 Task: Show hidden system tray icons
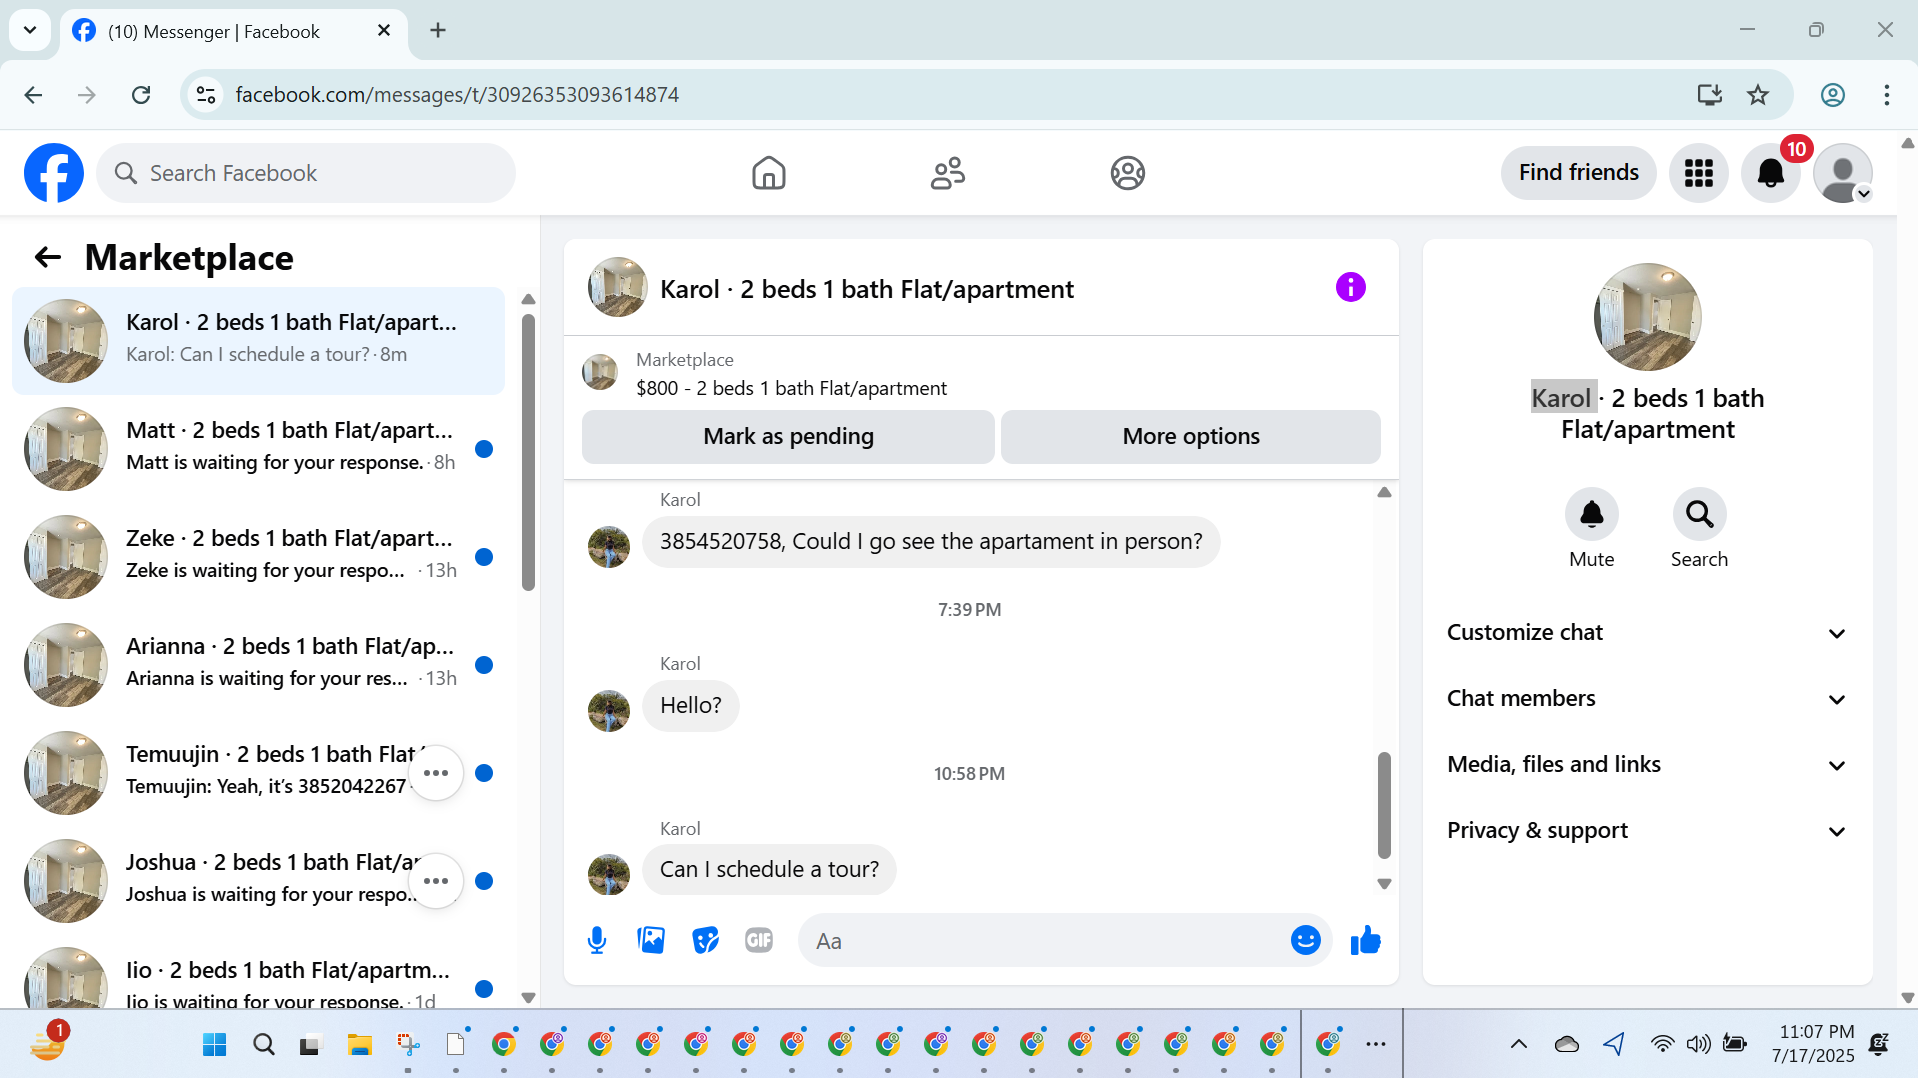click(1518, 1045)
